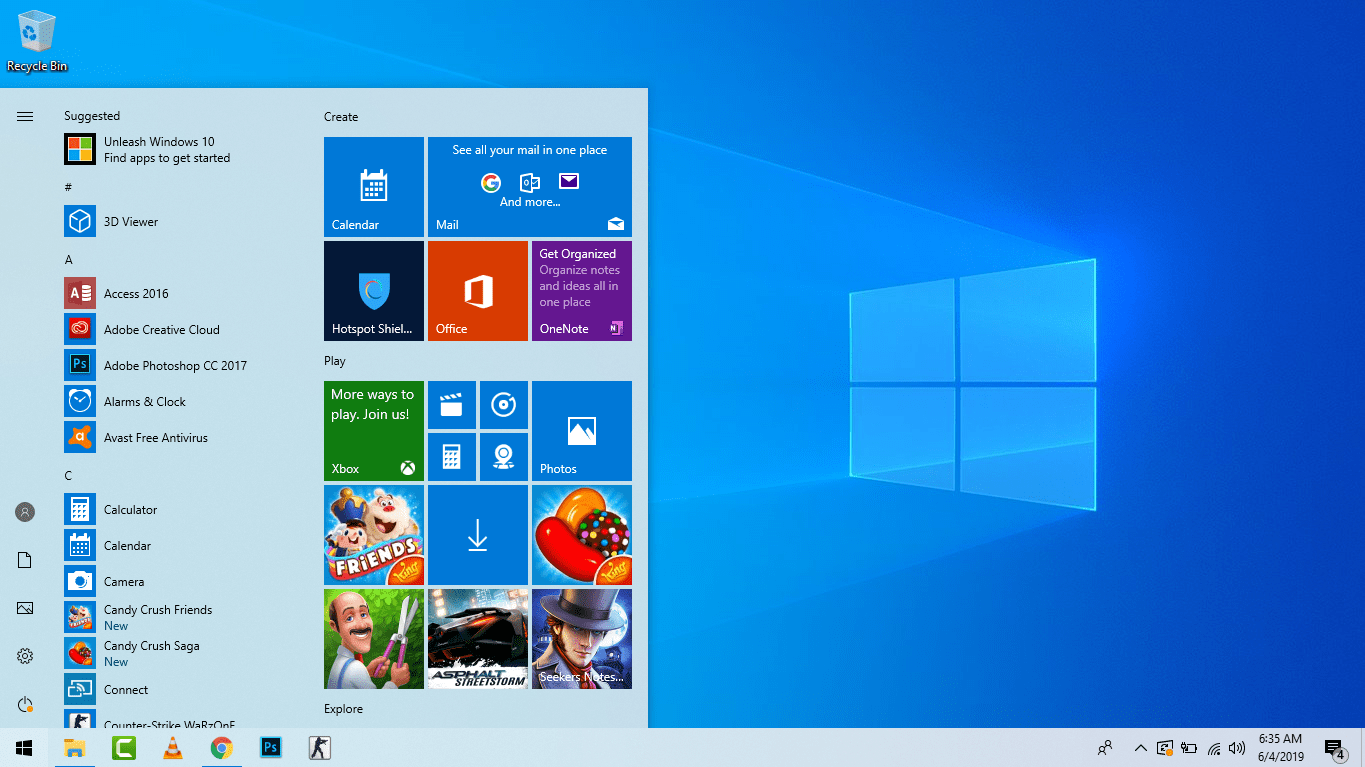This screenshot has width=1365, height=767.
Task: Show hidden system tray icons
Action: tap(1140, 748)
